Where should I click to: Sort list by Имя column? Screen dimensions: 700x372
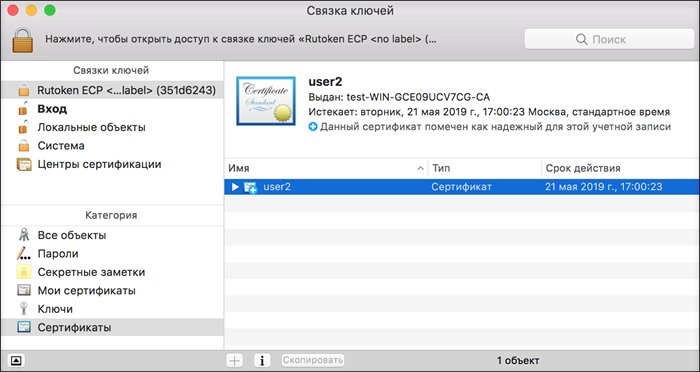[326, 168]
